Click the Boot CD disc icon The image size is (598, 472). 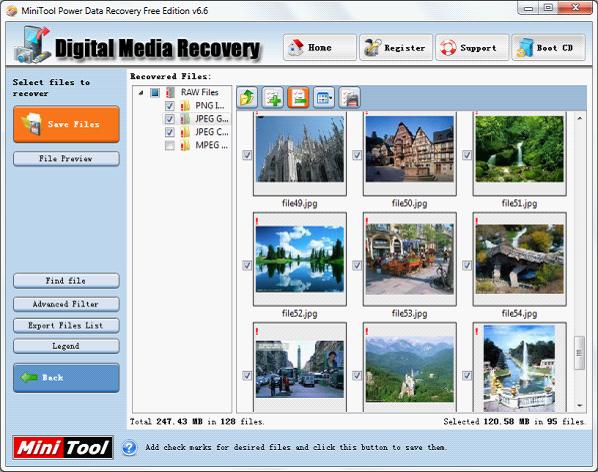point(525,48)
